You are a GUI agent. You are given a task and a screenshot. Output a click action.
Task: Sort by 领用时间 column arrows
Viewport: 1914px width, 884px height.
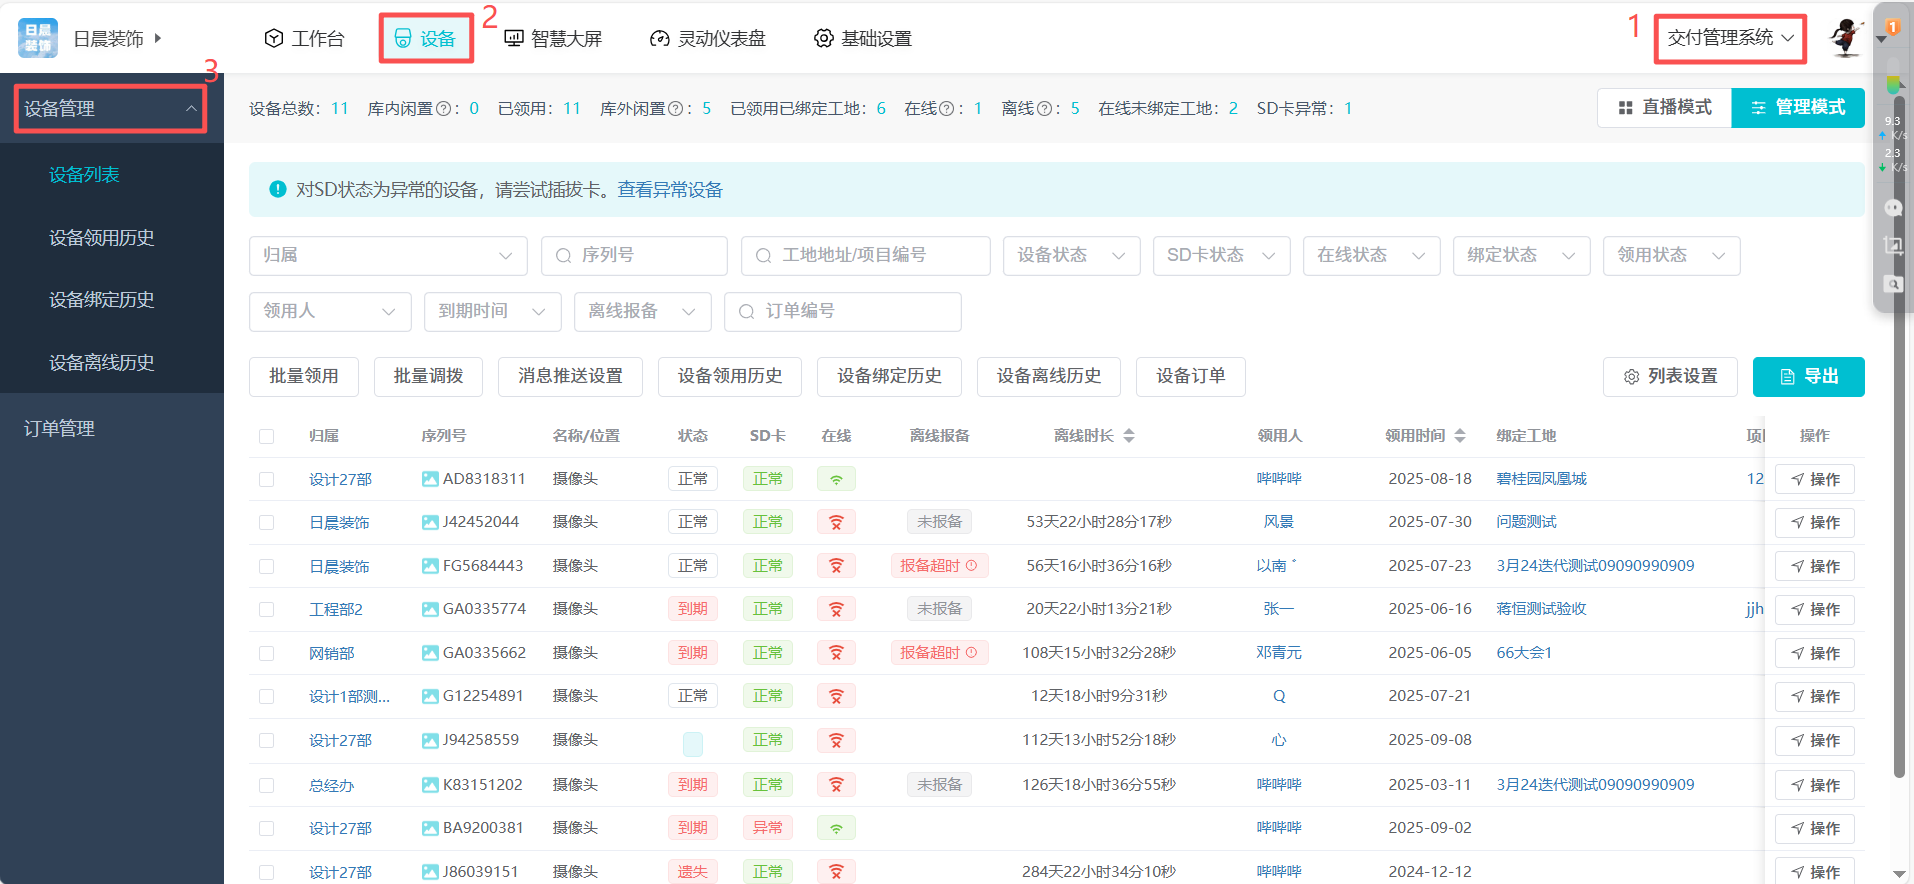coord(1460,436)
